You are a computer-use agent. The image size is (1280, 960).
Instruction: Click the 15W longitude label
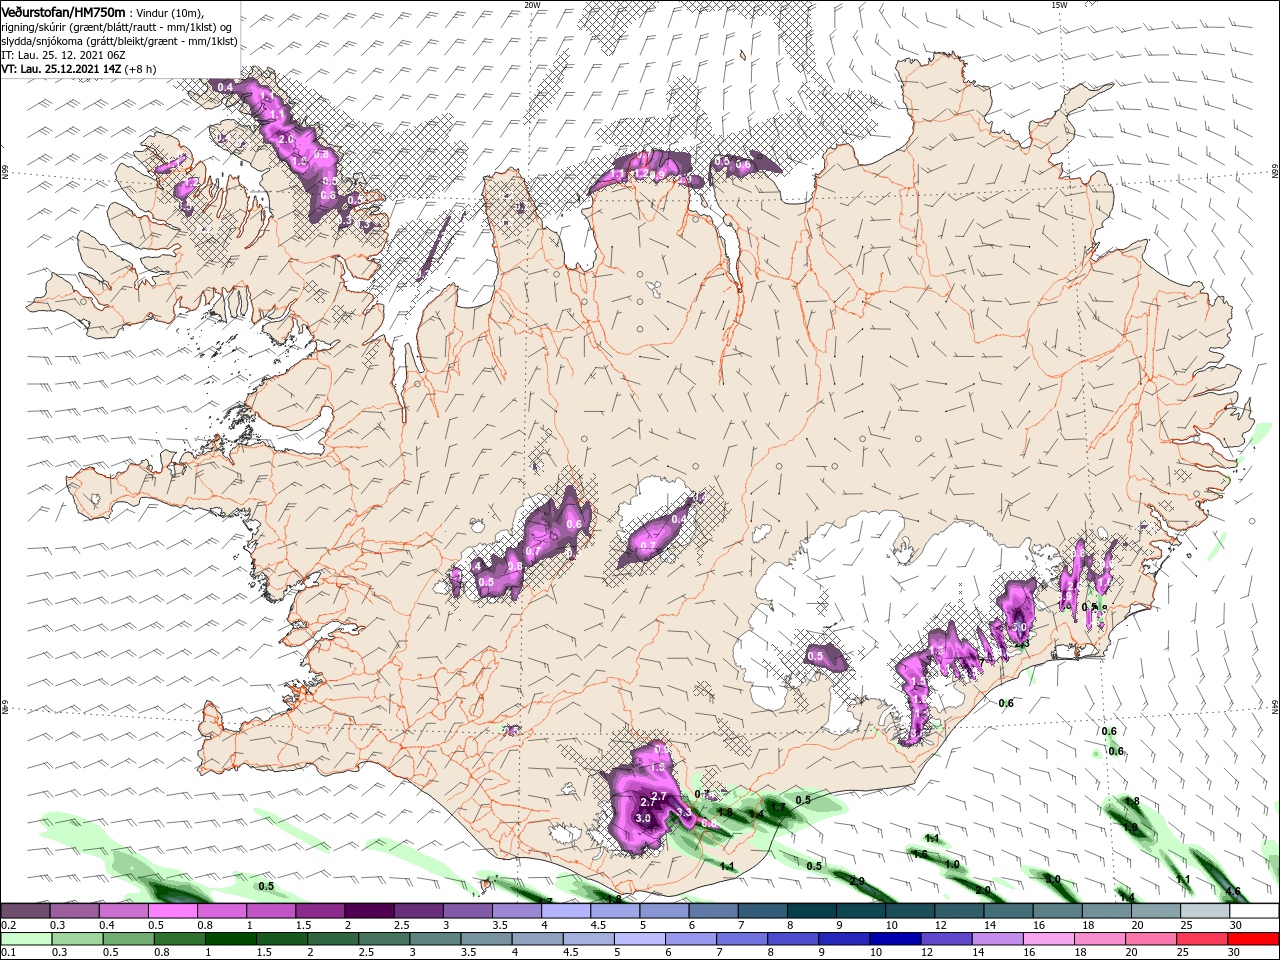[x=1059, y=5]
